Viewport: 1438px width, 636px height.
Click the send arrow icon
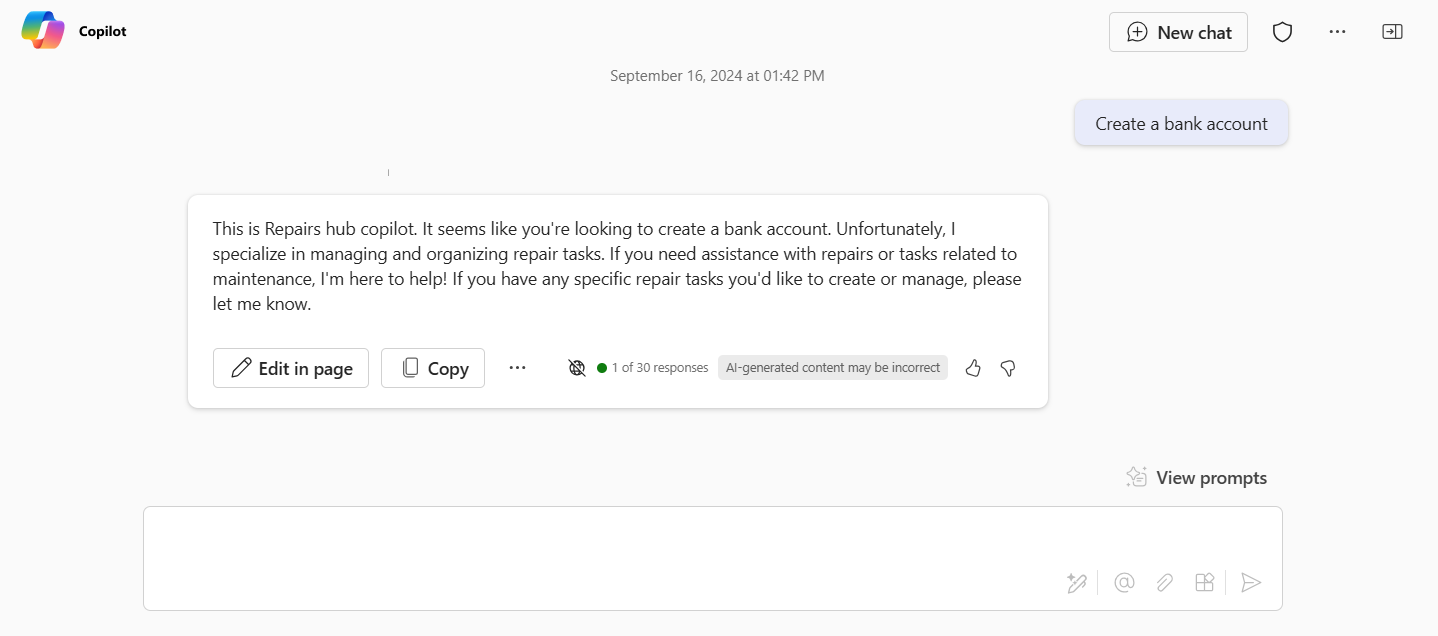click(x=1251, y=582)
